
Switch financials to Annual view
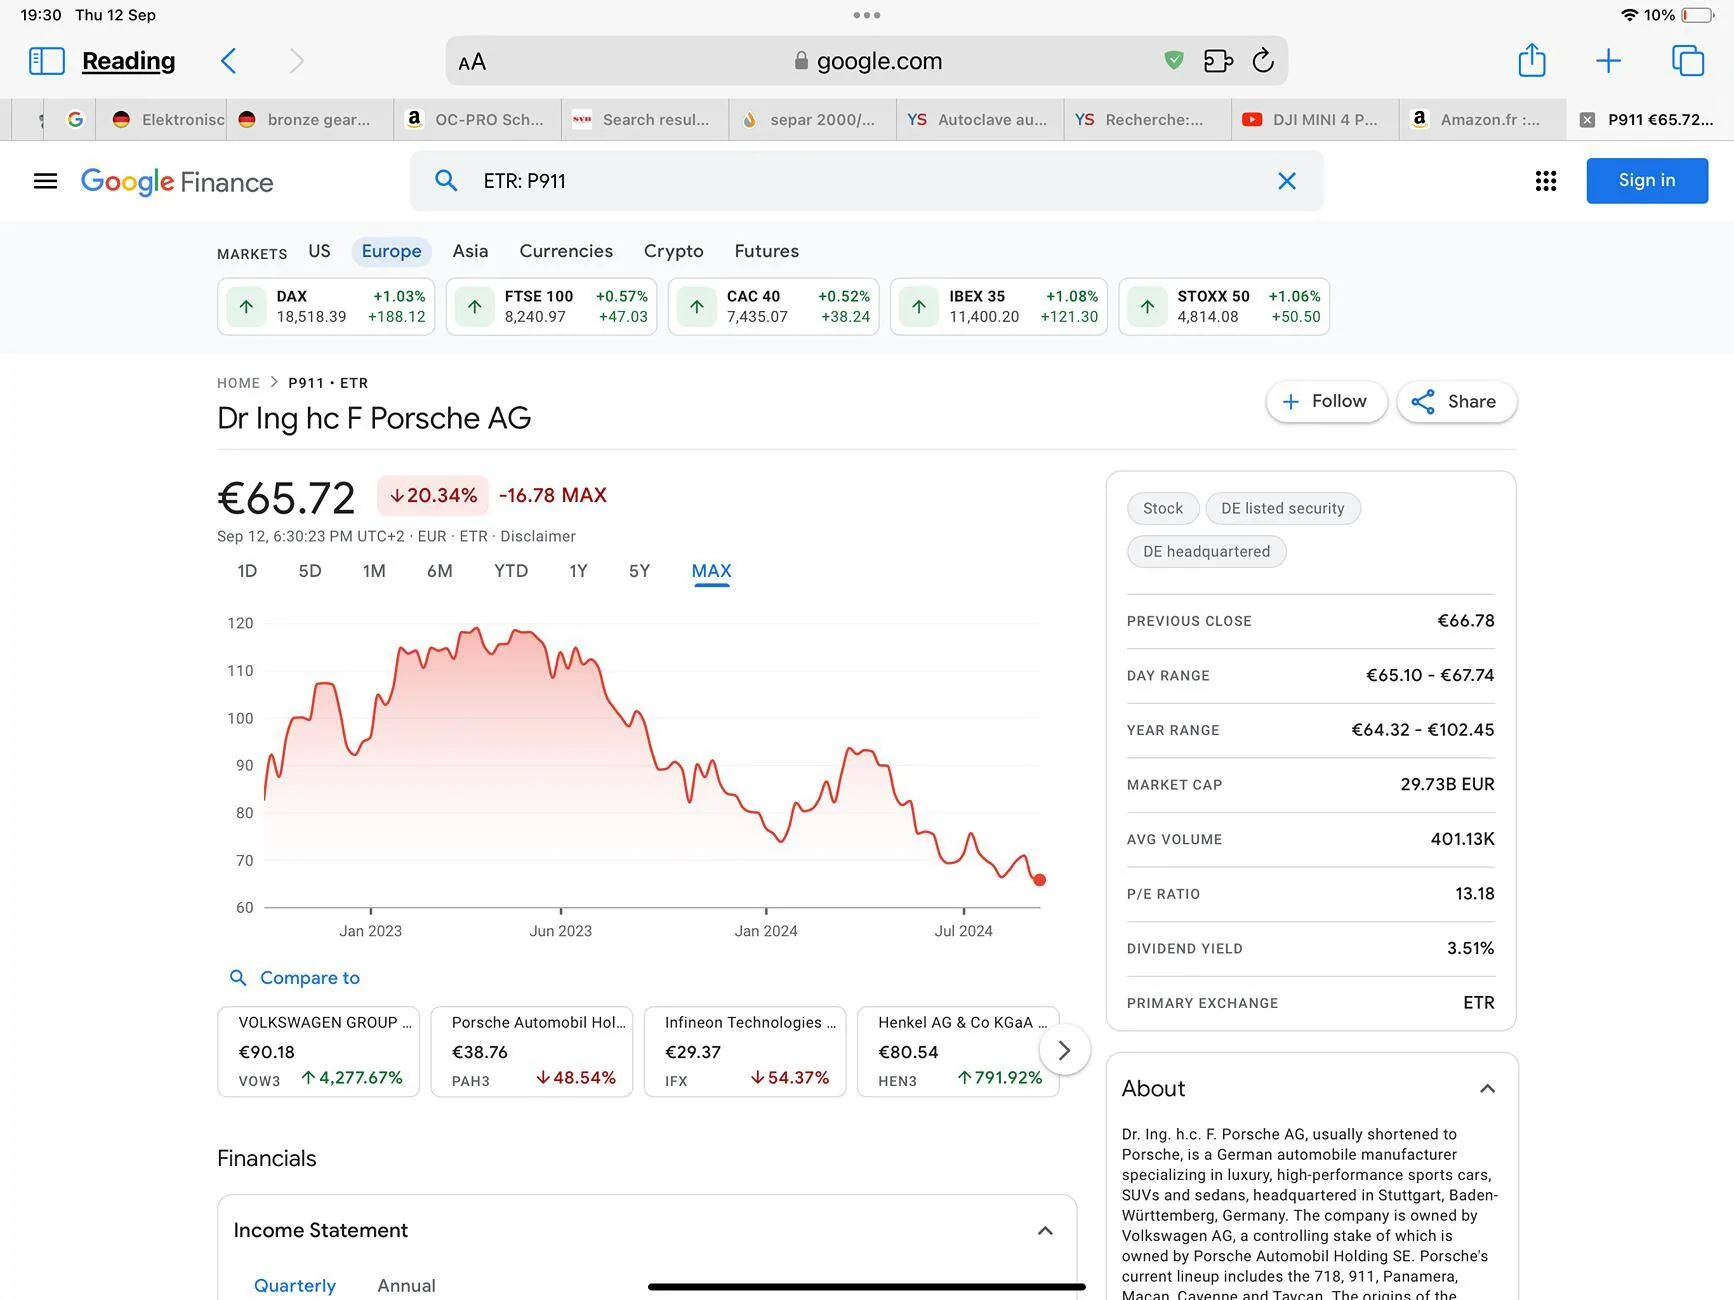[x=406, y=1285]
